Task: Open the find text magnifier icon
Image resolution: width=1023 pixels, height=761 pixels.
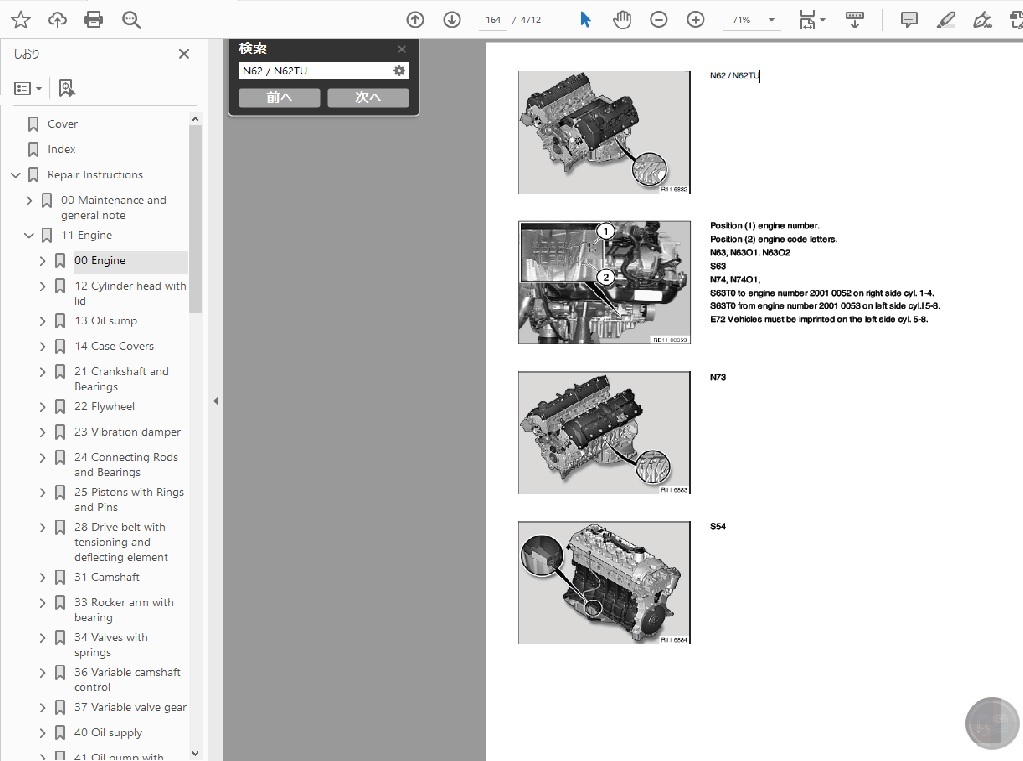Action: click(131, 20)
